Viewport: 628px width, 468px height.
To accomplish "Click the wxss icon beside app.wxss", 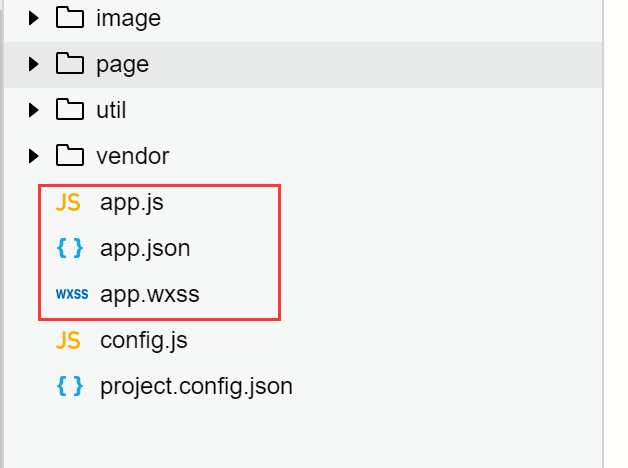I will [x=71, y=294].
